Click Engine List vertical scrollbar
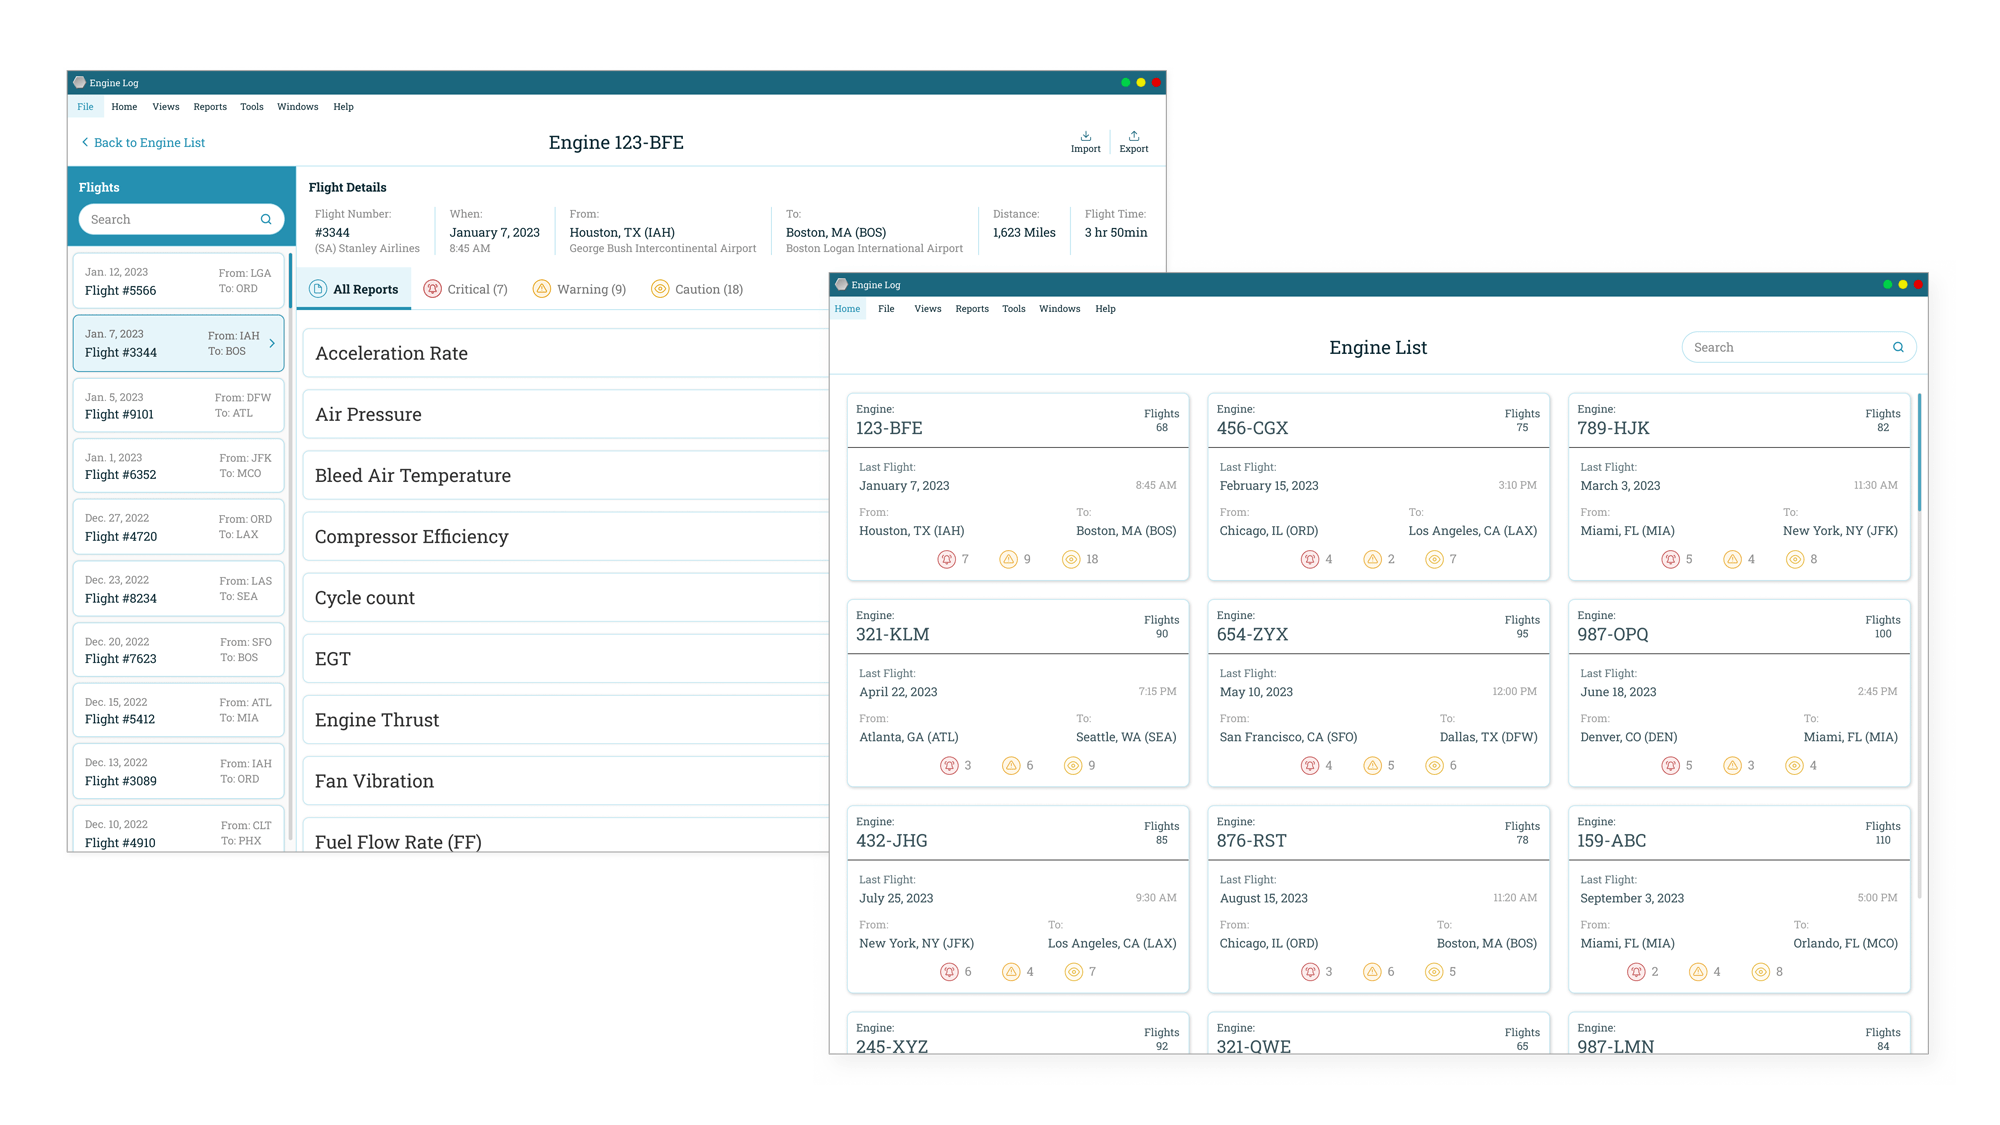Viewport: 2000px width, 1125px height. point(1919,452)
